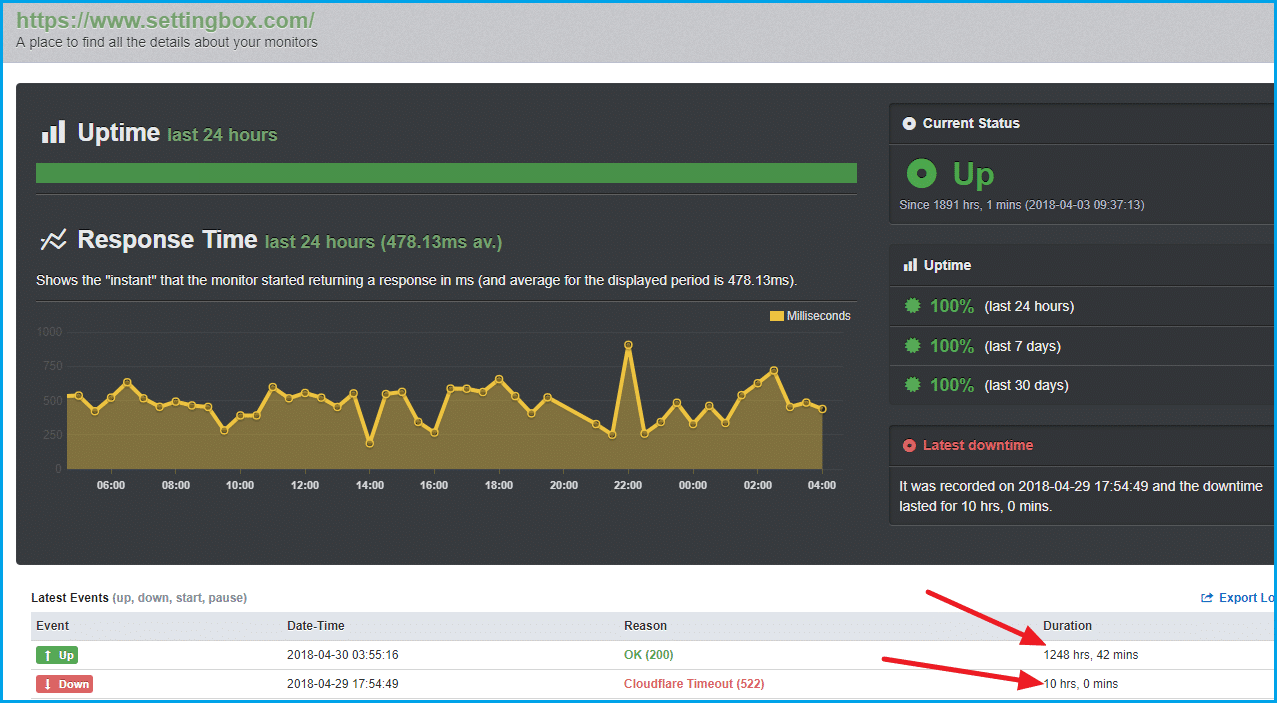Open the https://www.settingbox.com/ monitor link
Screen dimensions: 1277x703
coord(165,20)
